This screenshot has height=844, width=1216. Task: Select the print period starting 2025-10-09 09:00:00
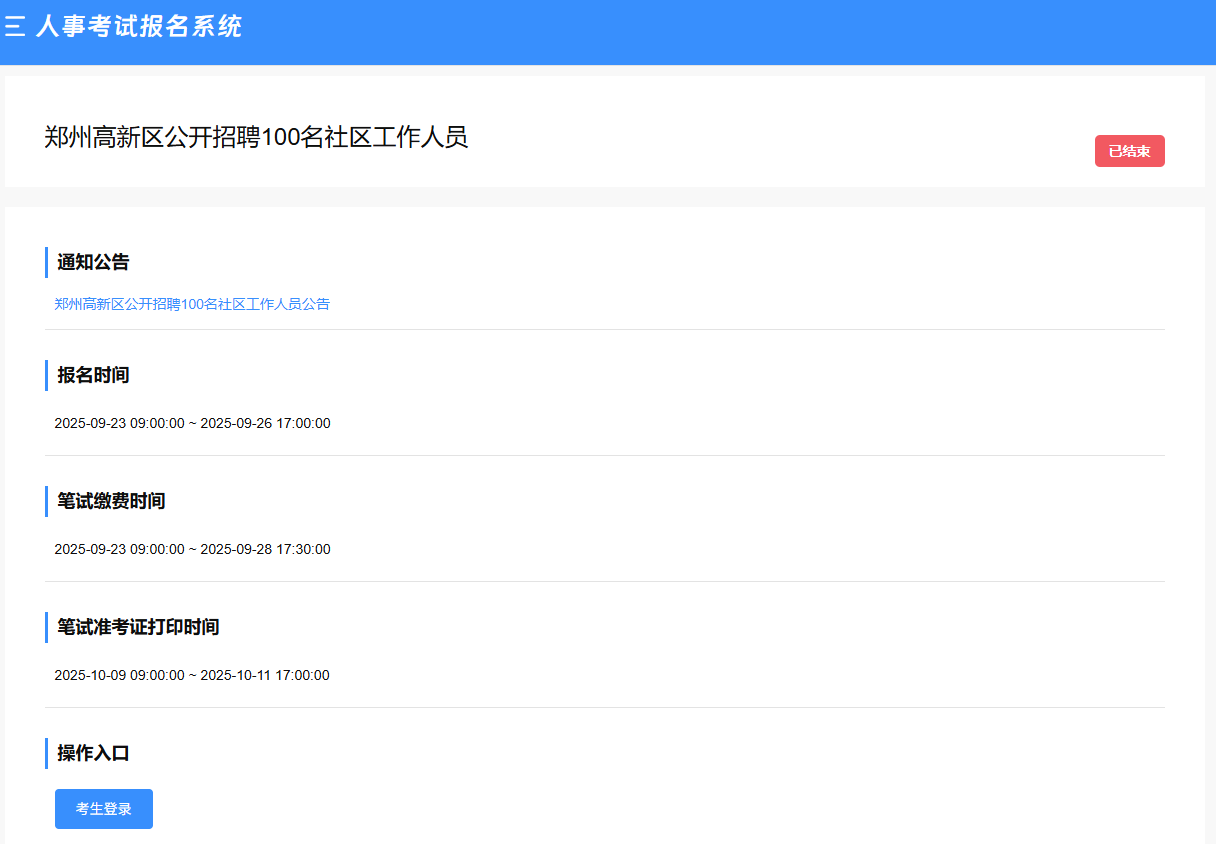(x=192, y=675)
